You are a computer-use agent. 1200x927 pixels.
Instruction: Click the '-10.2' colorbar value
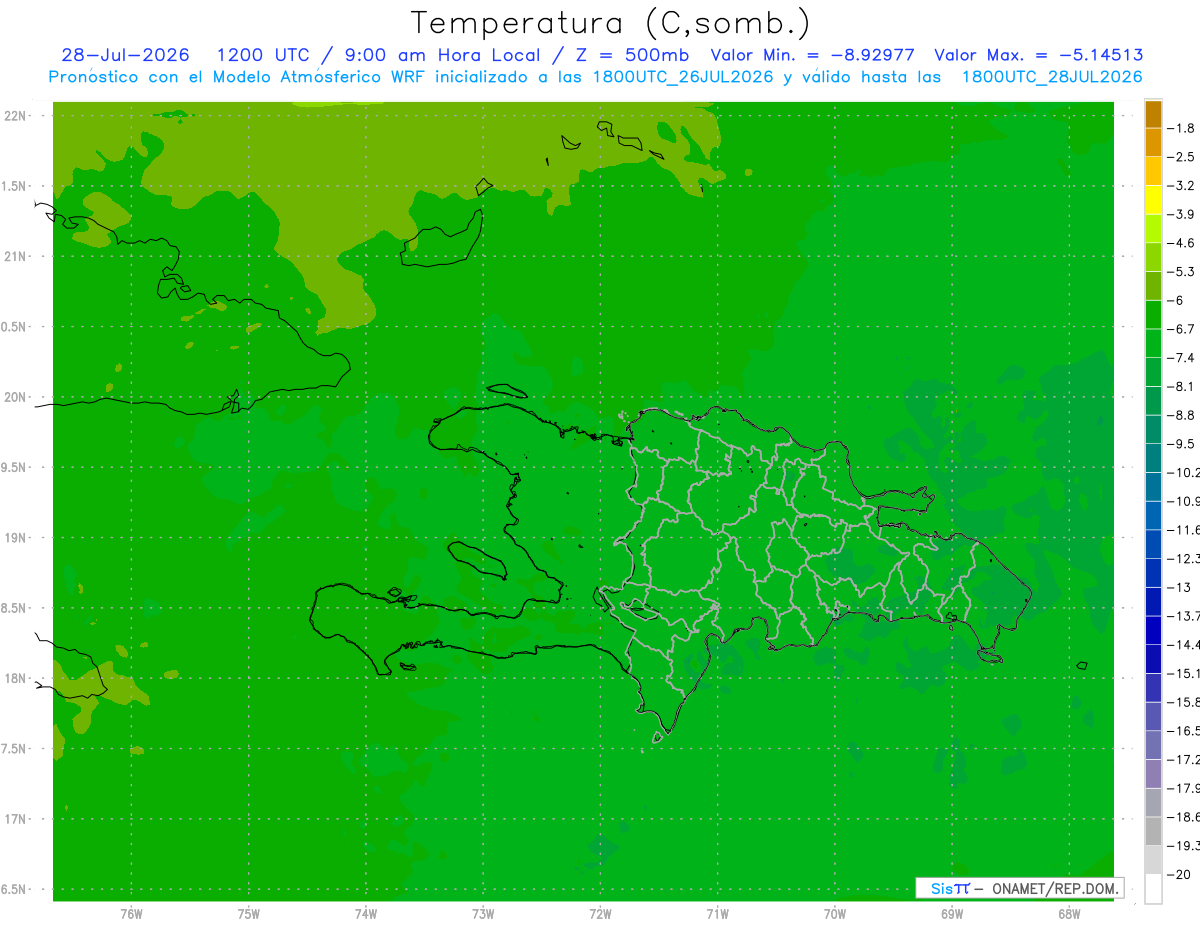(1184, 473)
